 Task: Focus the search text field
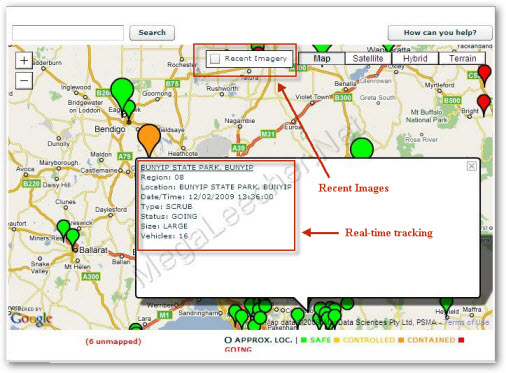click(68, 33)
